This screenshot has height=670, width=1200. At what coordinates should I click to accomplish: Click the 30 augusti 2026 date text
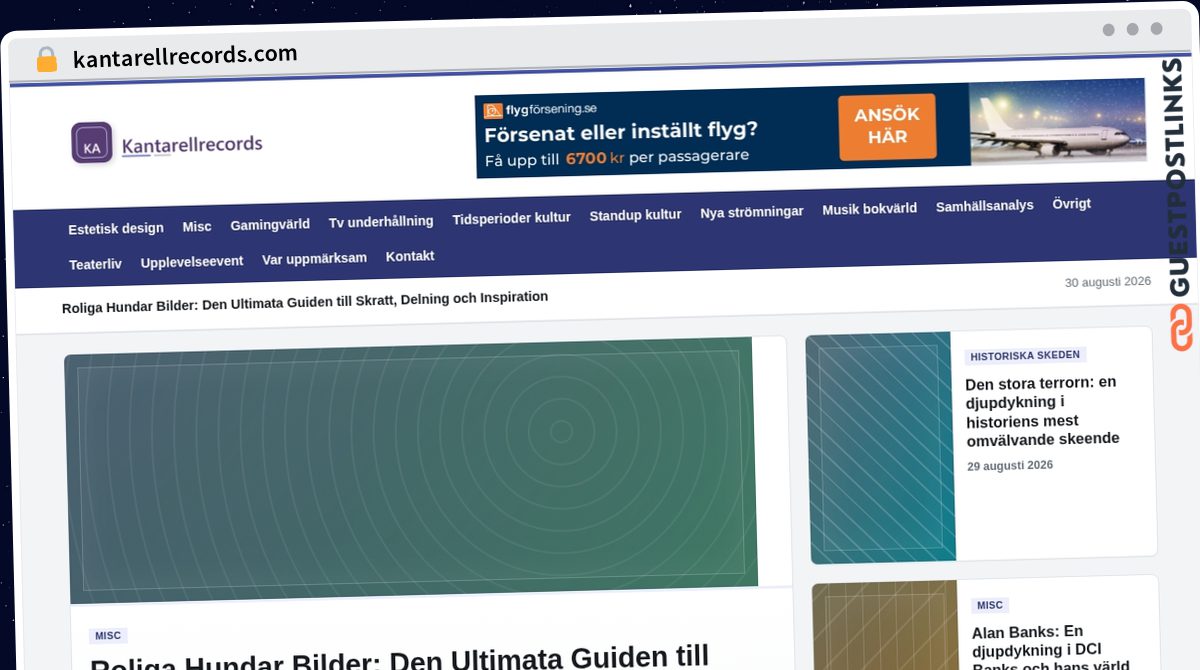(1108, 282)
